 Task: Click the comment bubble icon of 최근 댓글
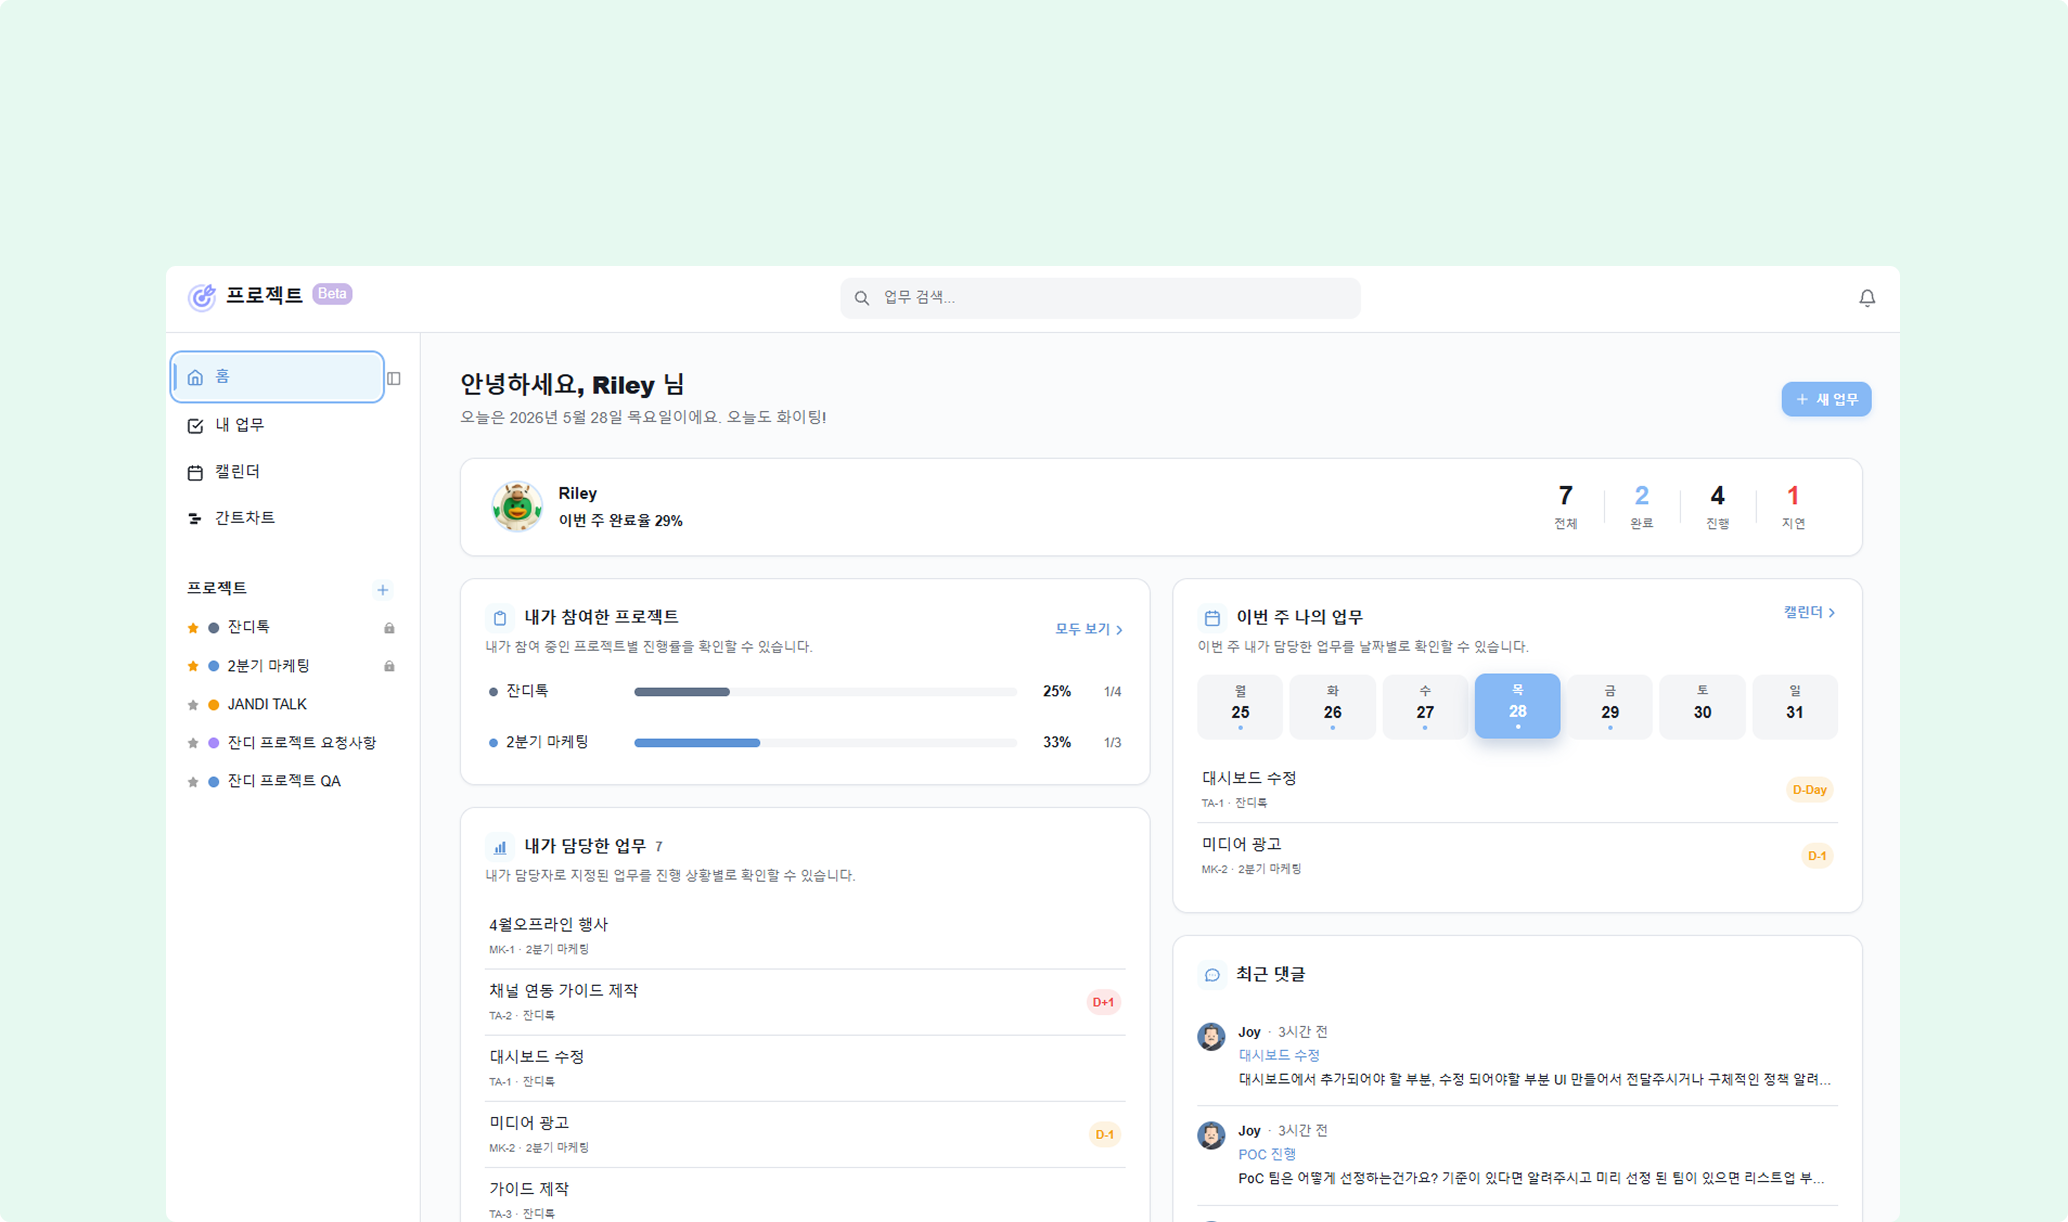pyautogui.click(x=1212, y=974)
